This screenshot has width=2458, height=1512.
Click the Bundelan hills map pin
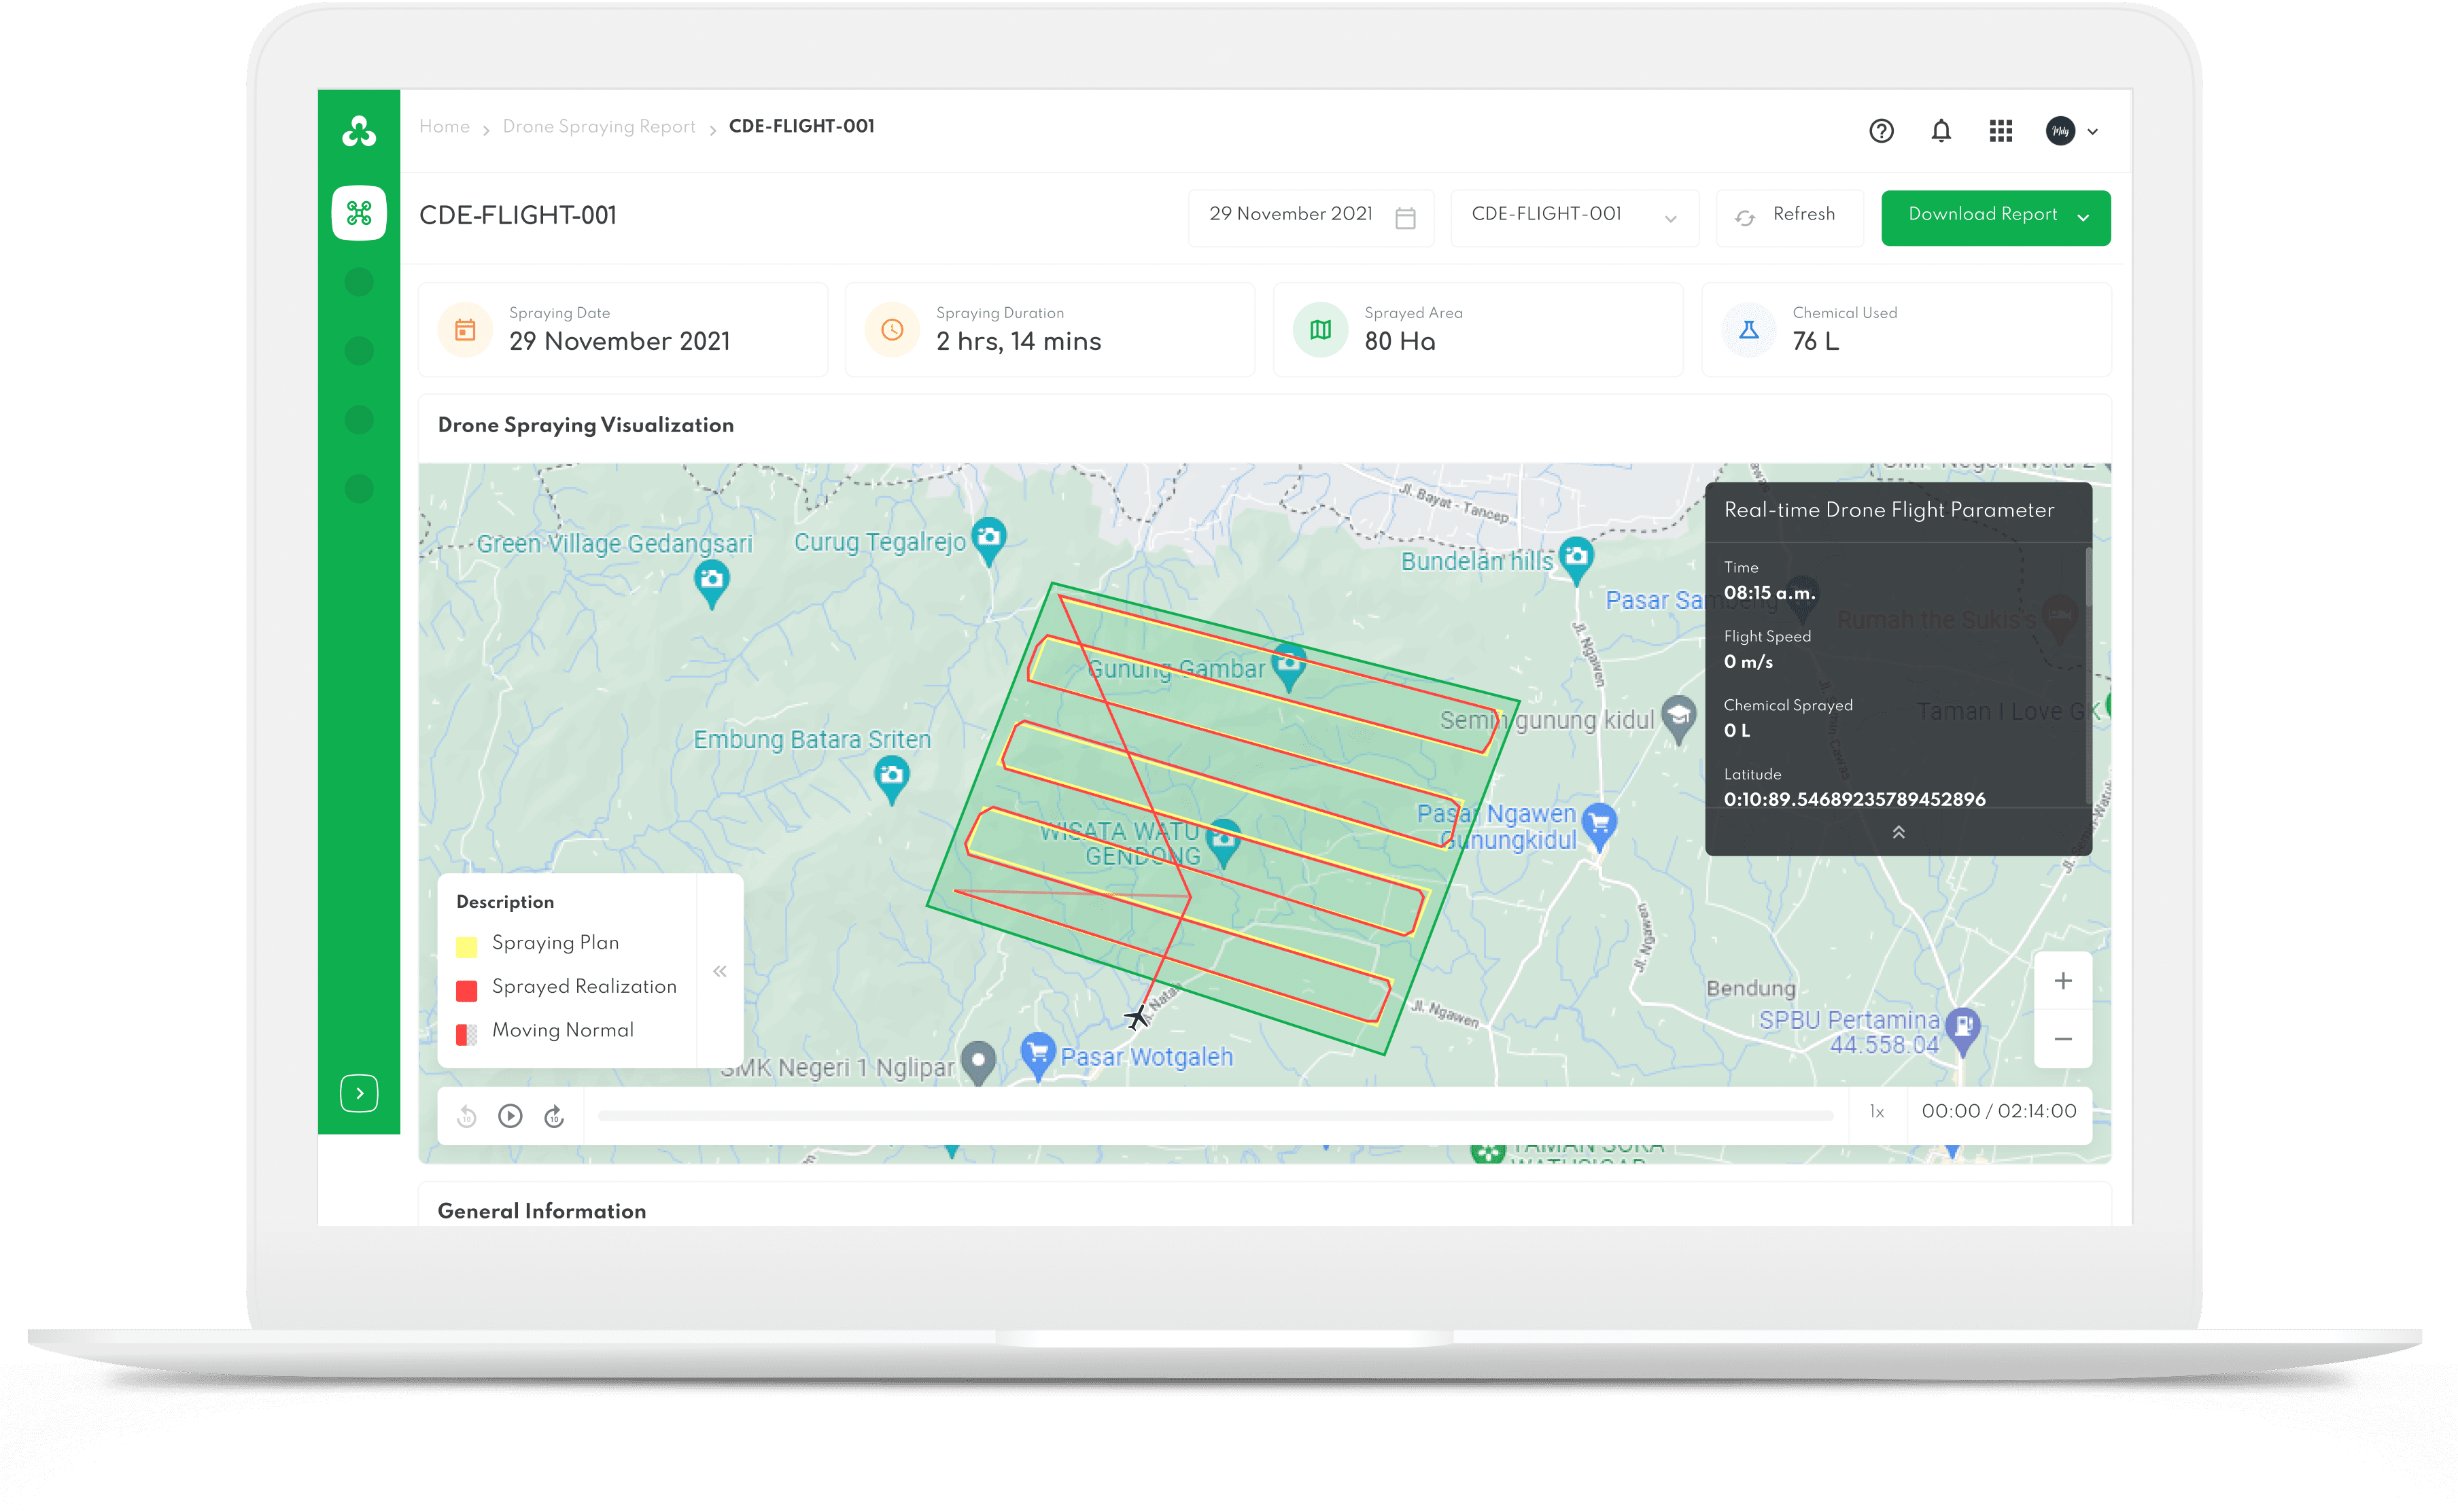1577,561
